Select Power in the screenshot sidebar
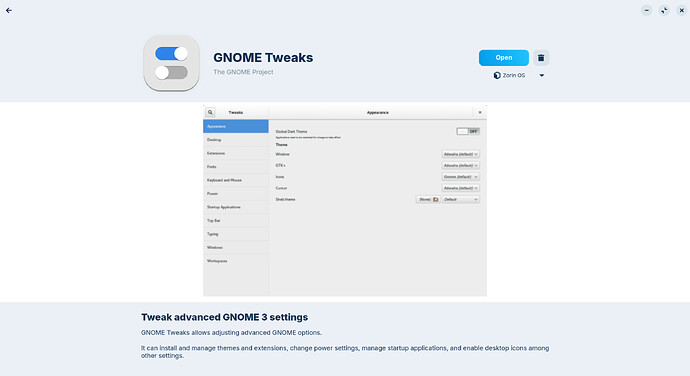690x376 pixels. point(236,194)
